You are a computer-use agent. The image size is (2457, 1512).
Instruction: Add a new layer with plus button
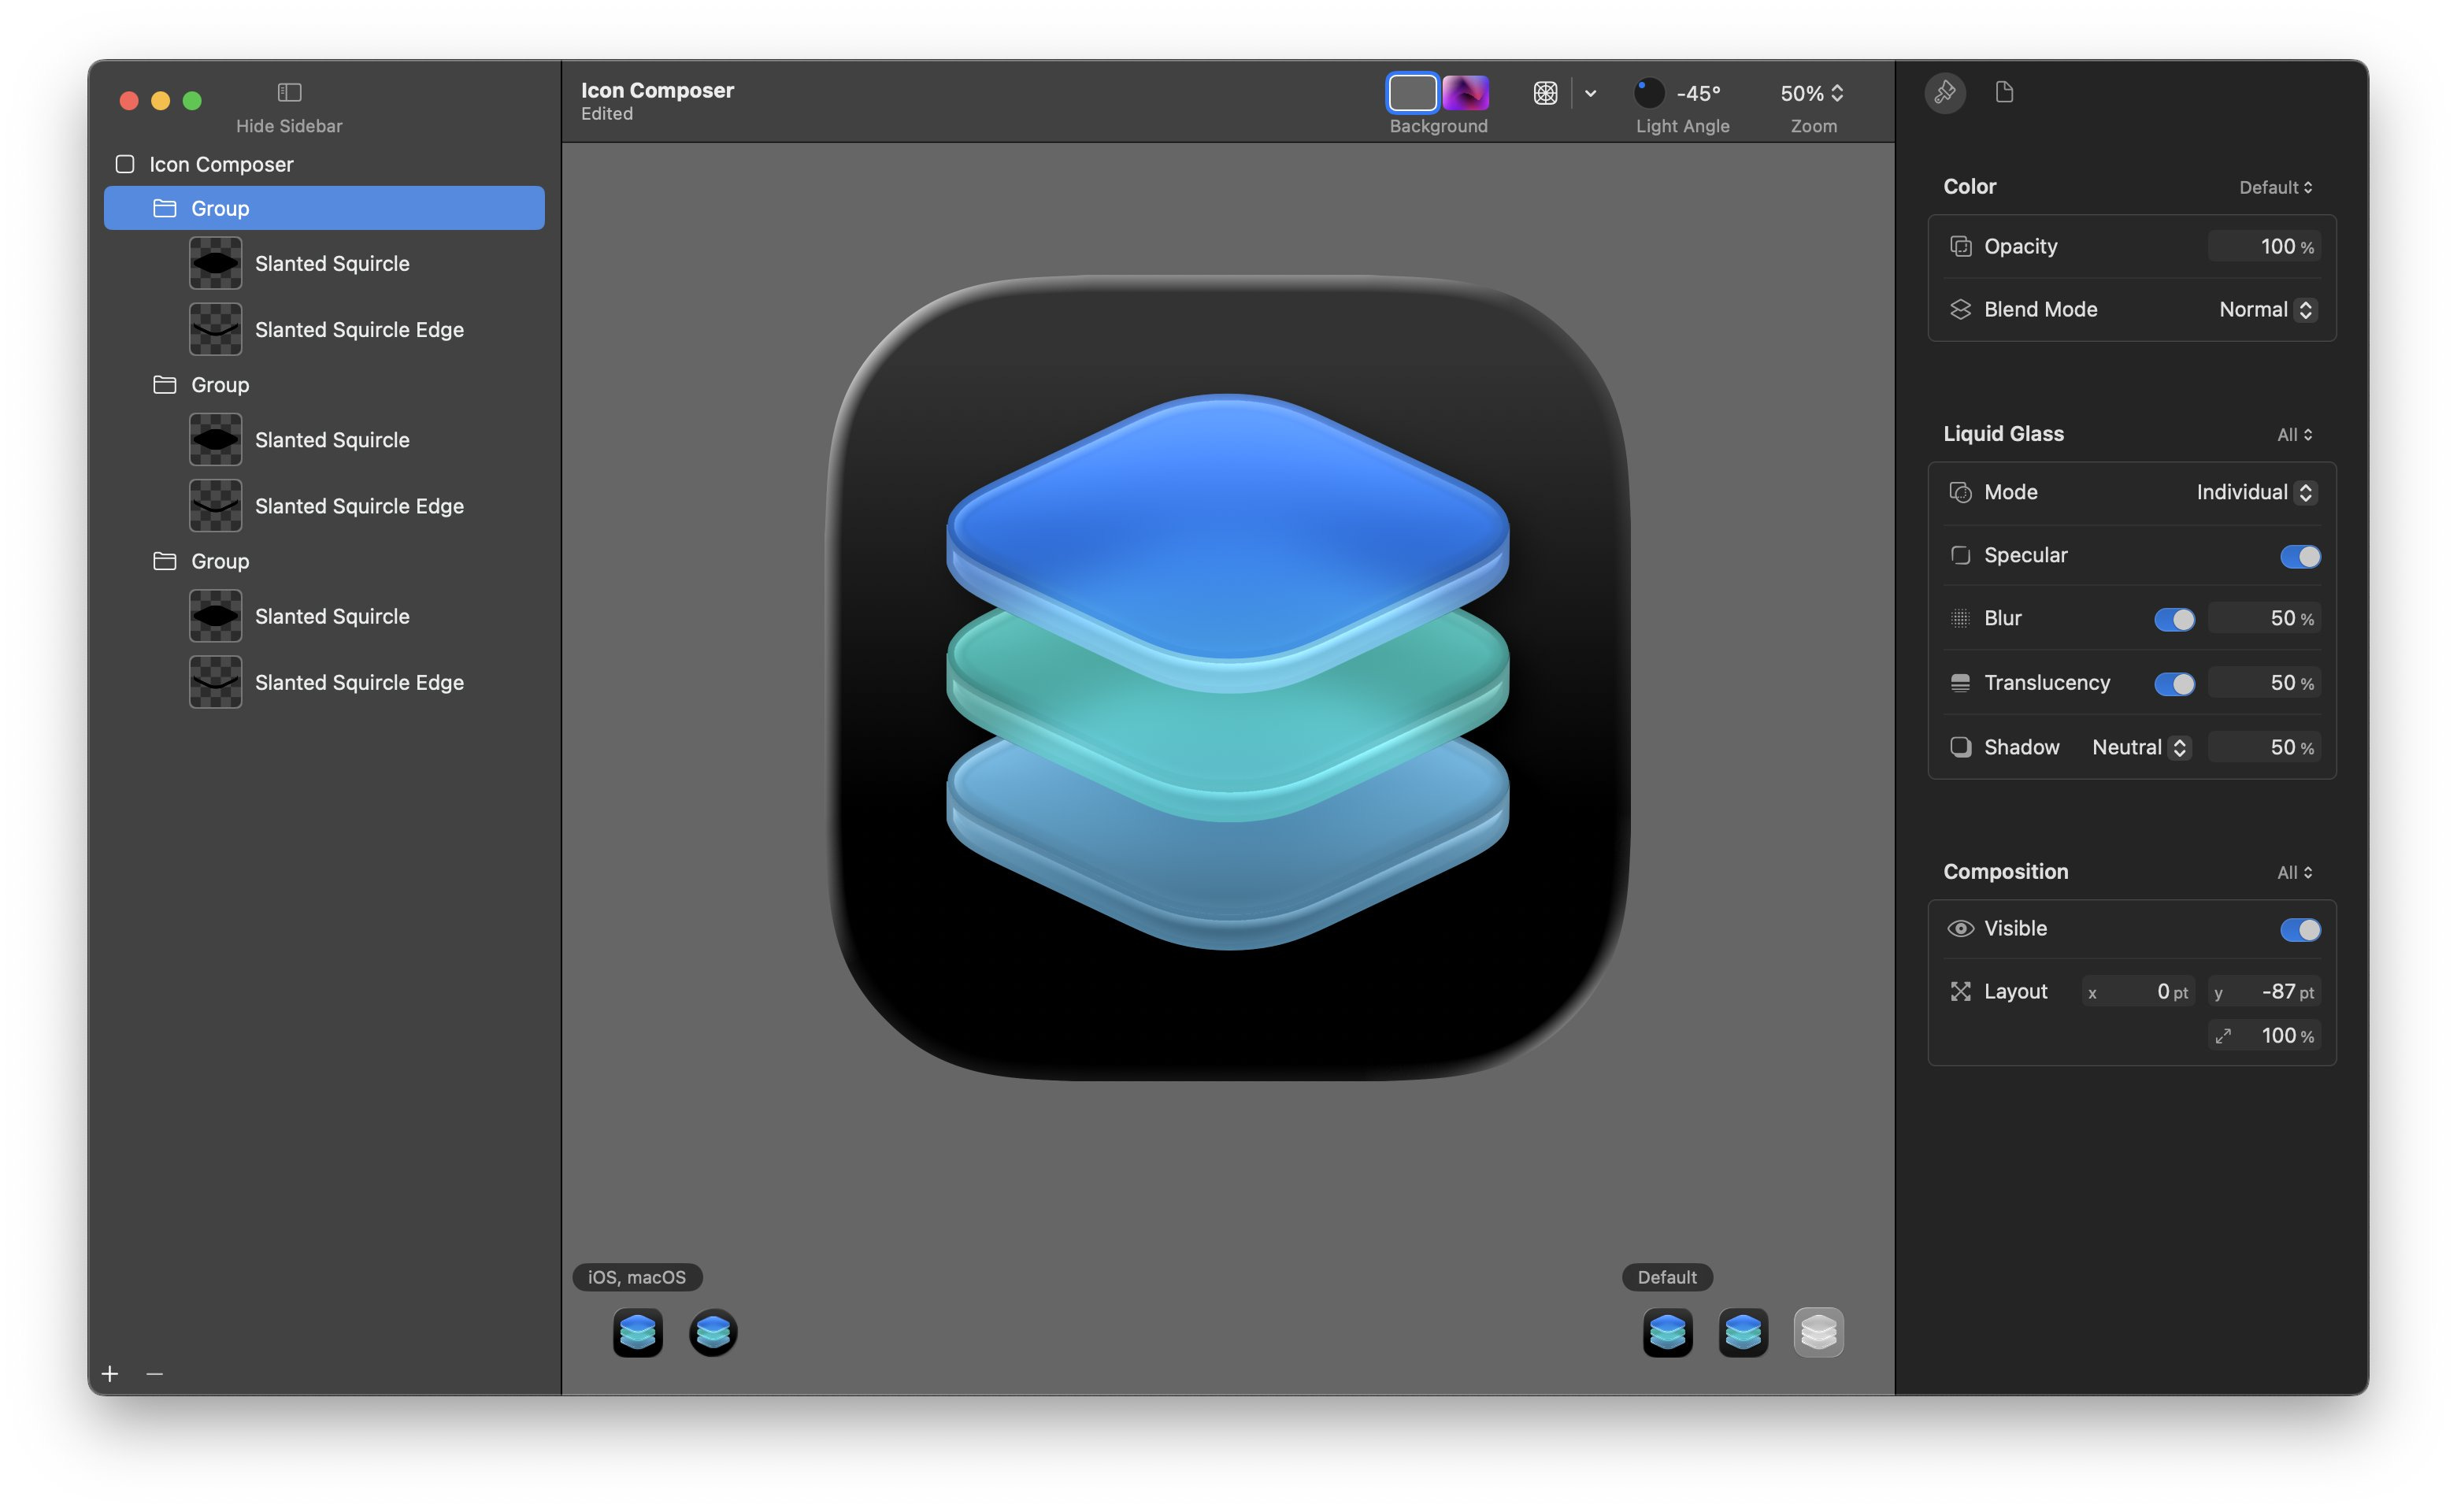[110, 1374]
